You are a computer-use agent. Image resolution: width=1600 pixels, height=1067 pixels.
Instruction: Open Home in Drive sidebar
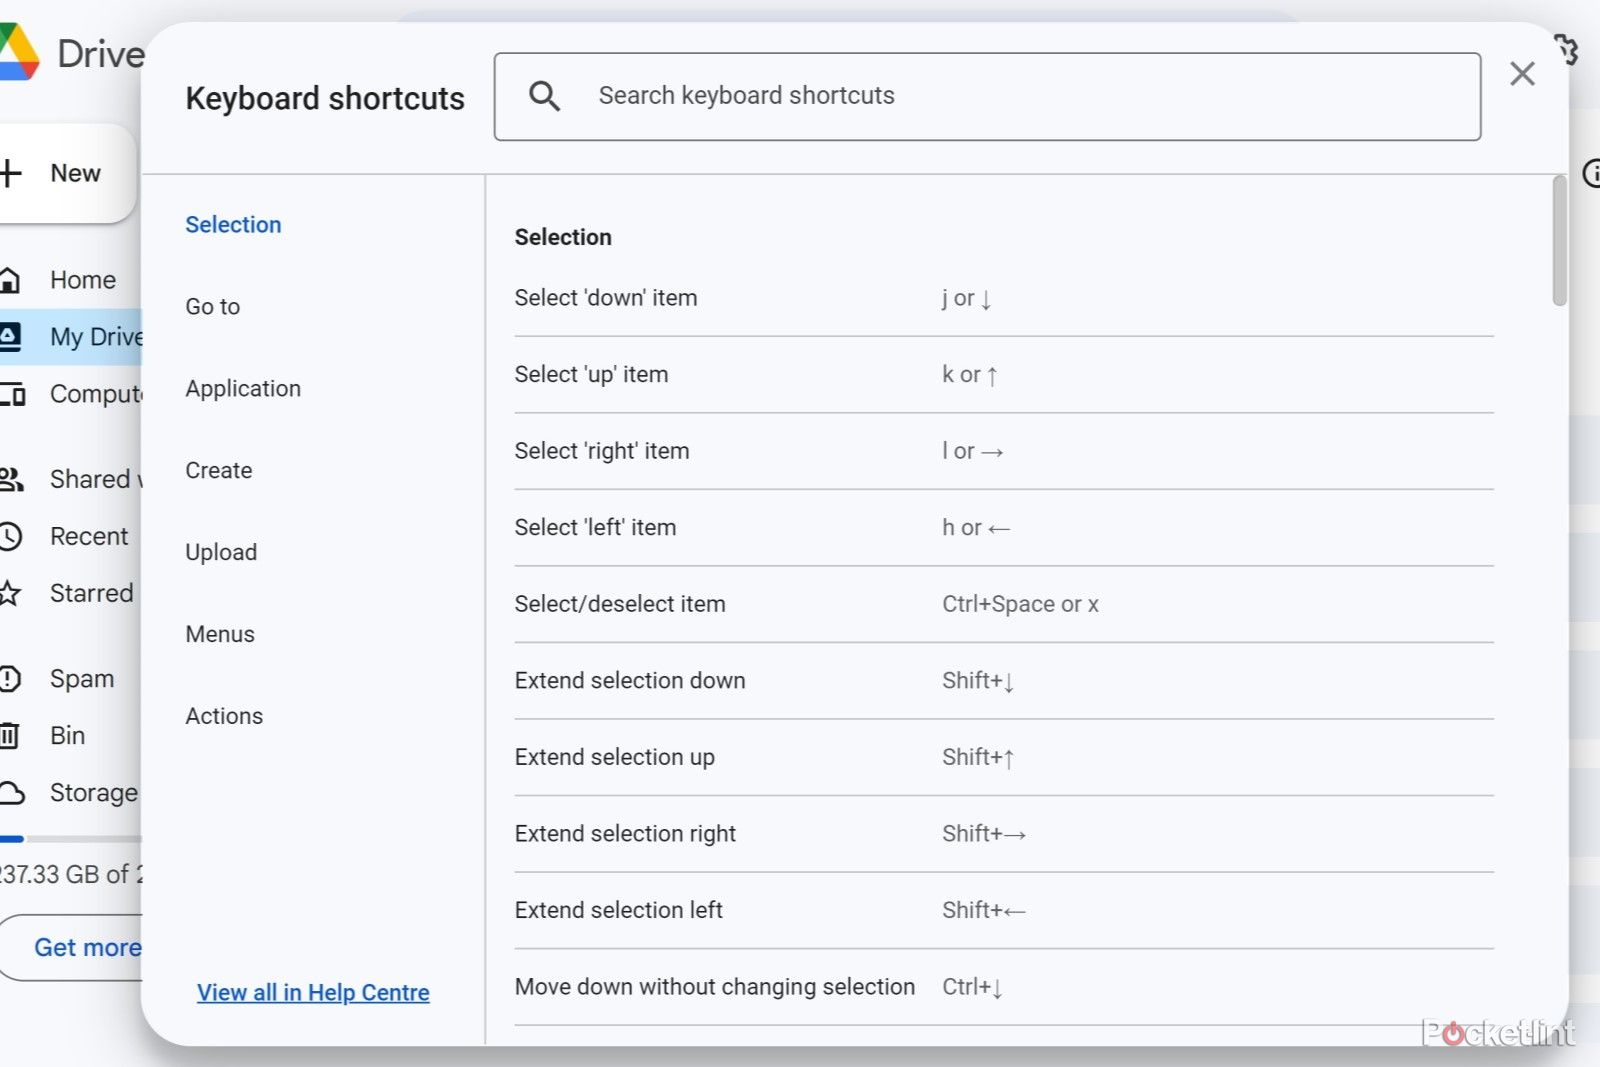tap(83, 280)
